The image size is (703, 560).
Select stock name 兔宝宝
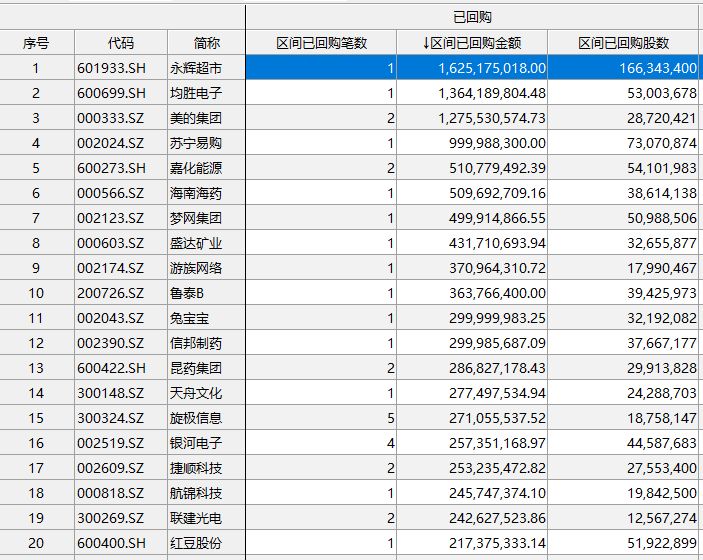click(x=189, y=318)
